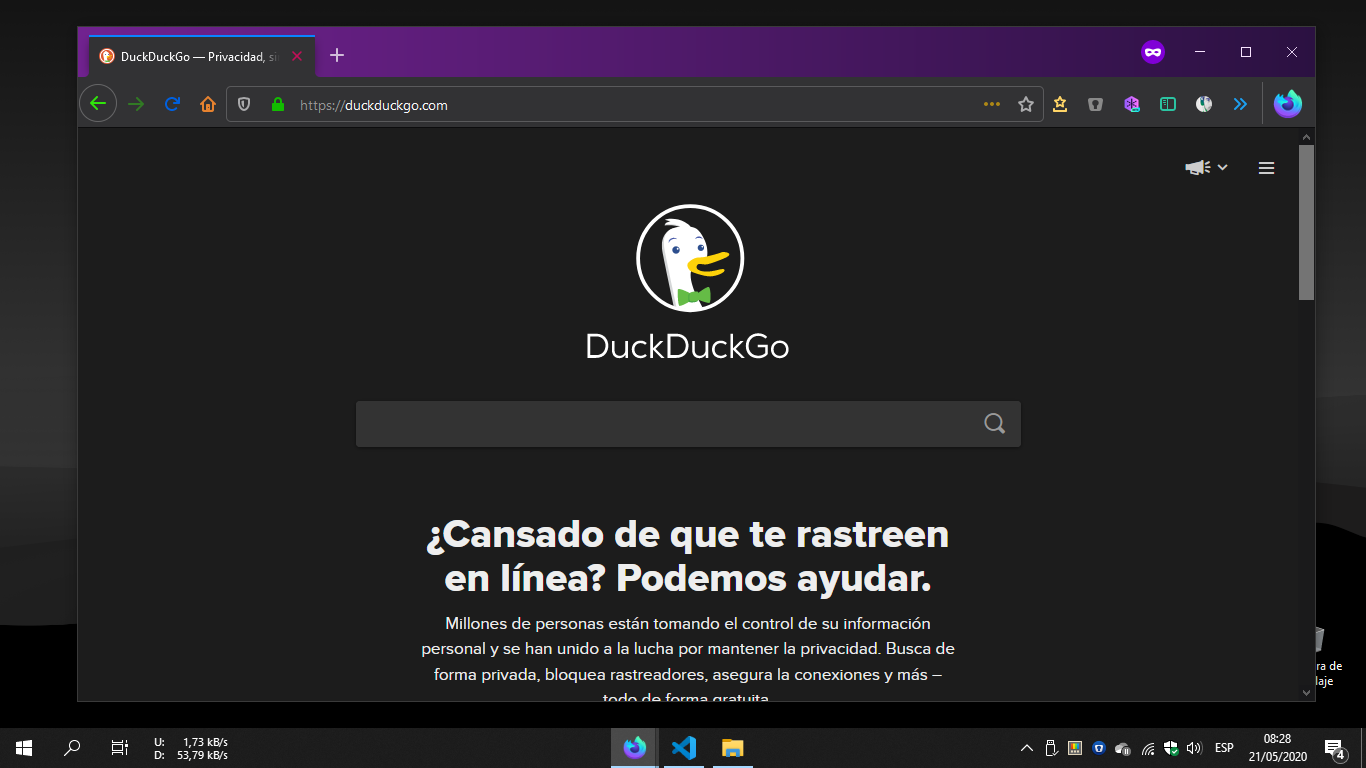Open the grey keyhole password extension icon
1366x768 pixels.
[1096, 104]
